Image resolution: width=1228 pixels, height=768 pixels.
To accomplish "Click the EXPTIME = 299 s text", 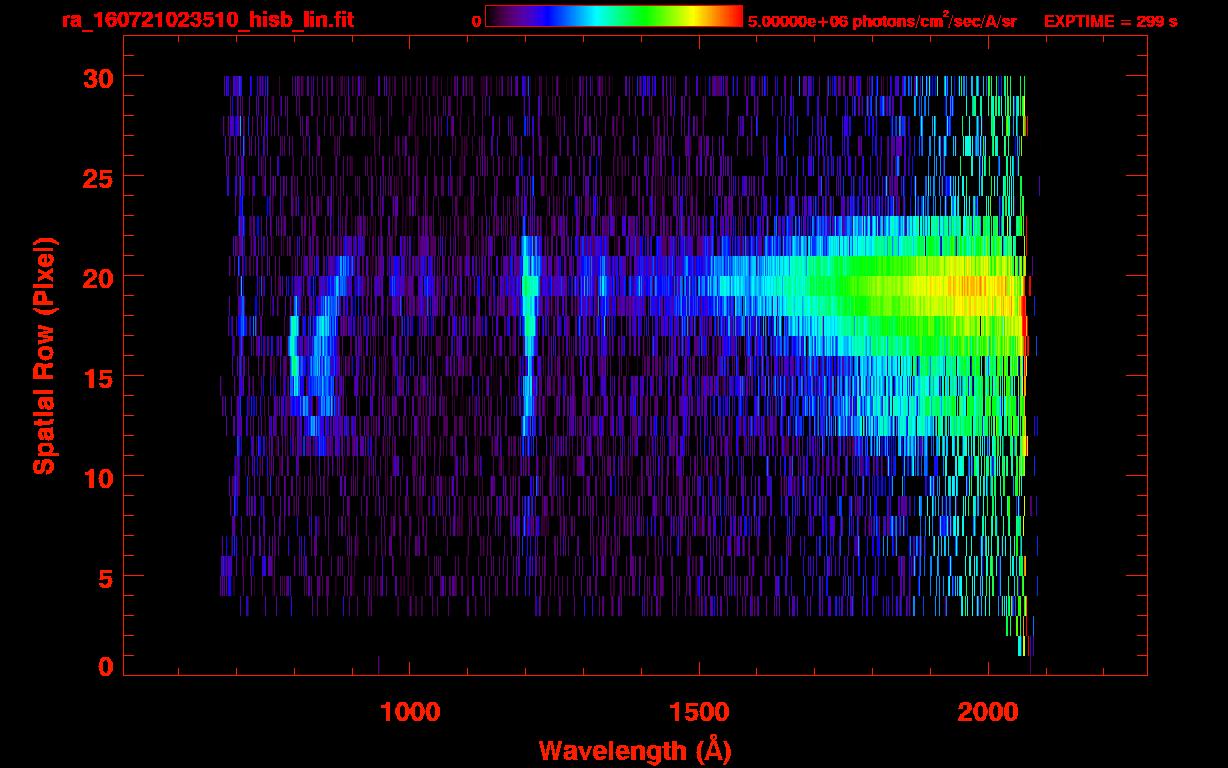I will [x=1110, y=21].
